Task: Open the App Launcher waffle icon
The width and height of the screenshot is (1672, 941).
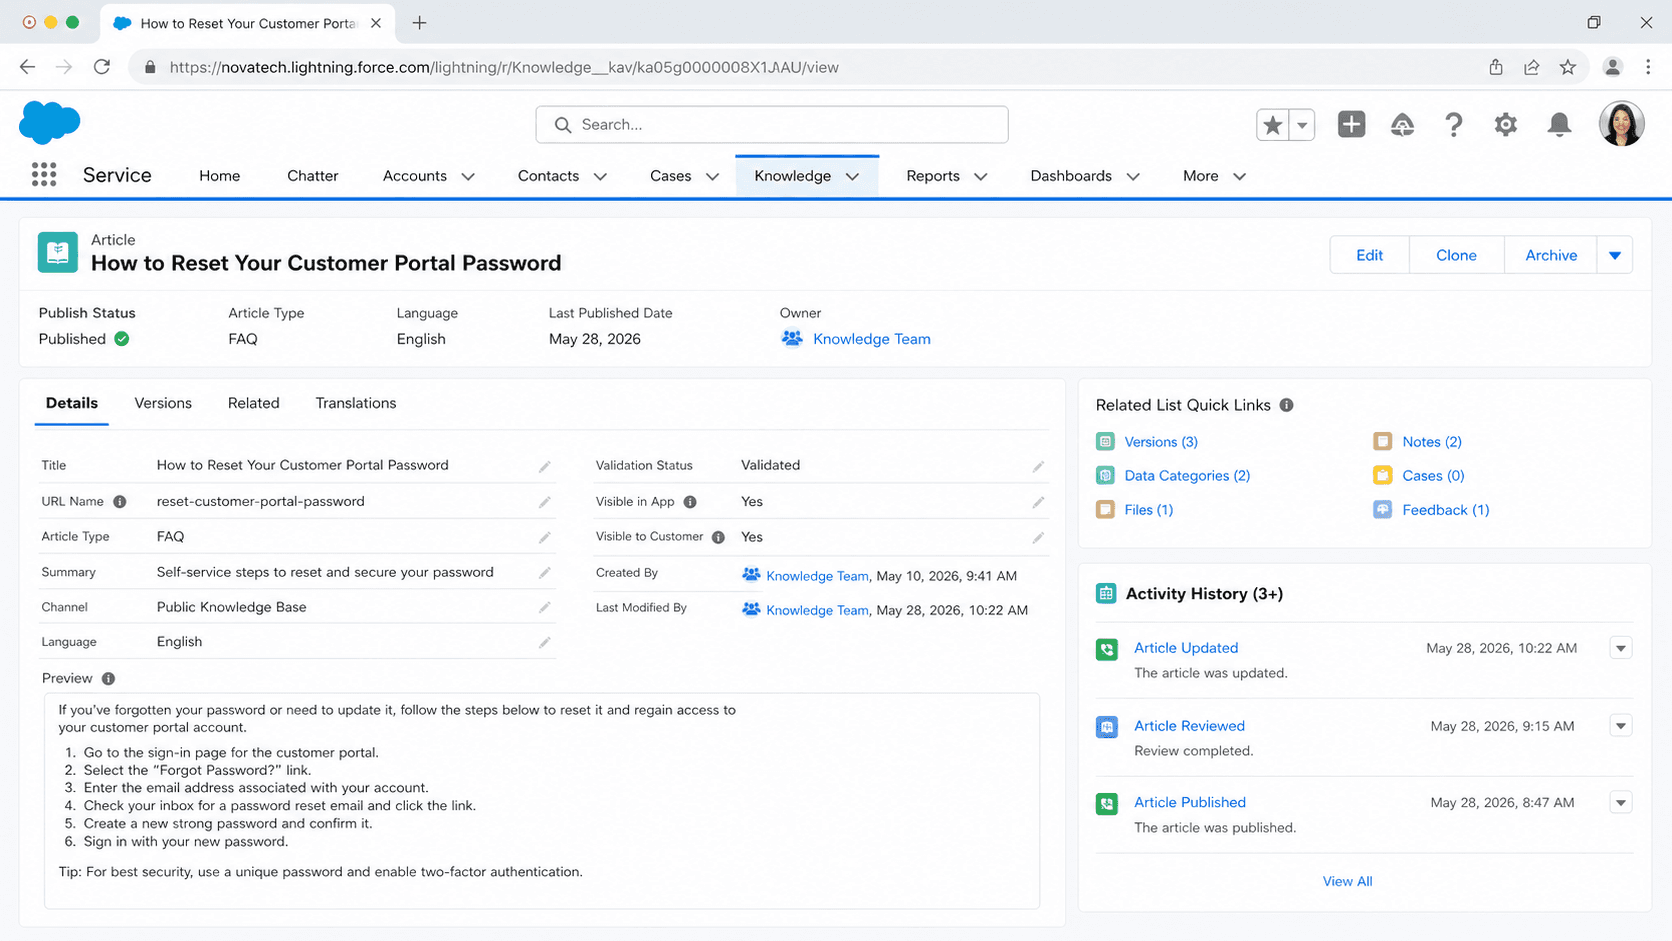Action: click(44, 174)
